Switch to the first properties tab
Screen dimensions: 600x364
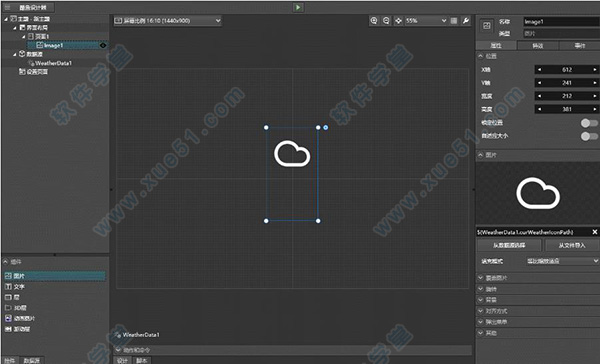coord(496,46)
